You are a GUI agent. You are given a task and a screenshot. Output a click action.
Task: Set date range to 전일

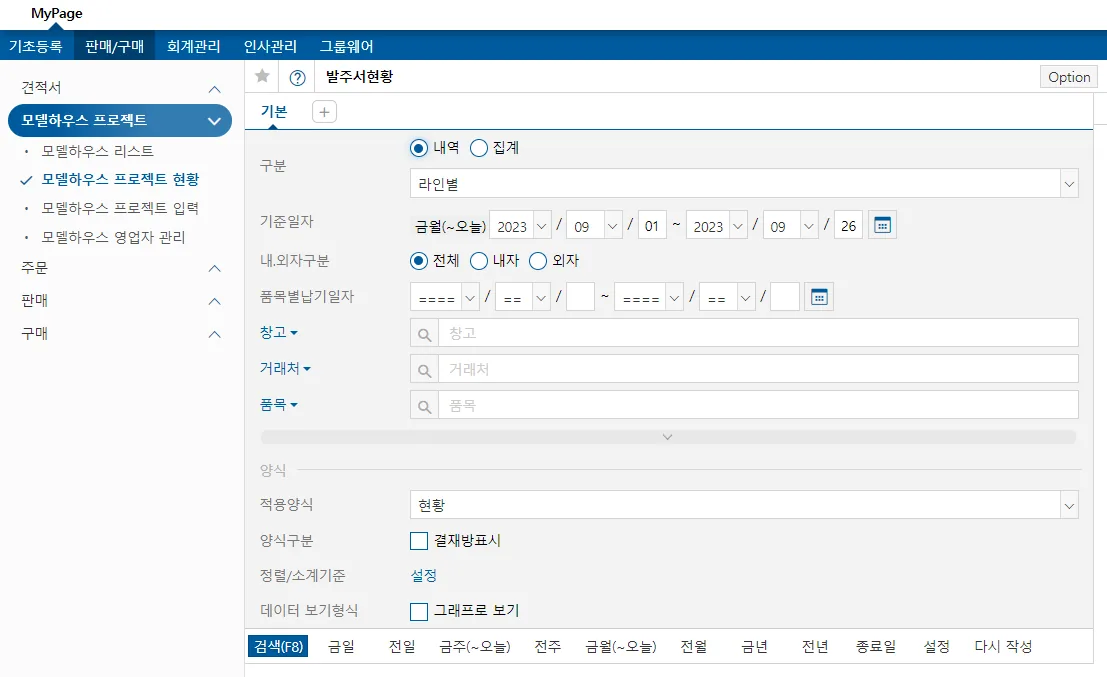point(402,646)
